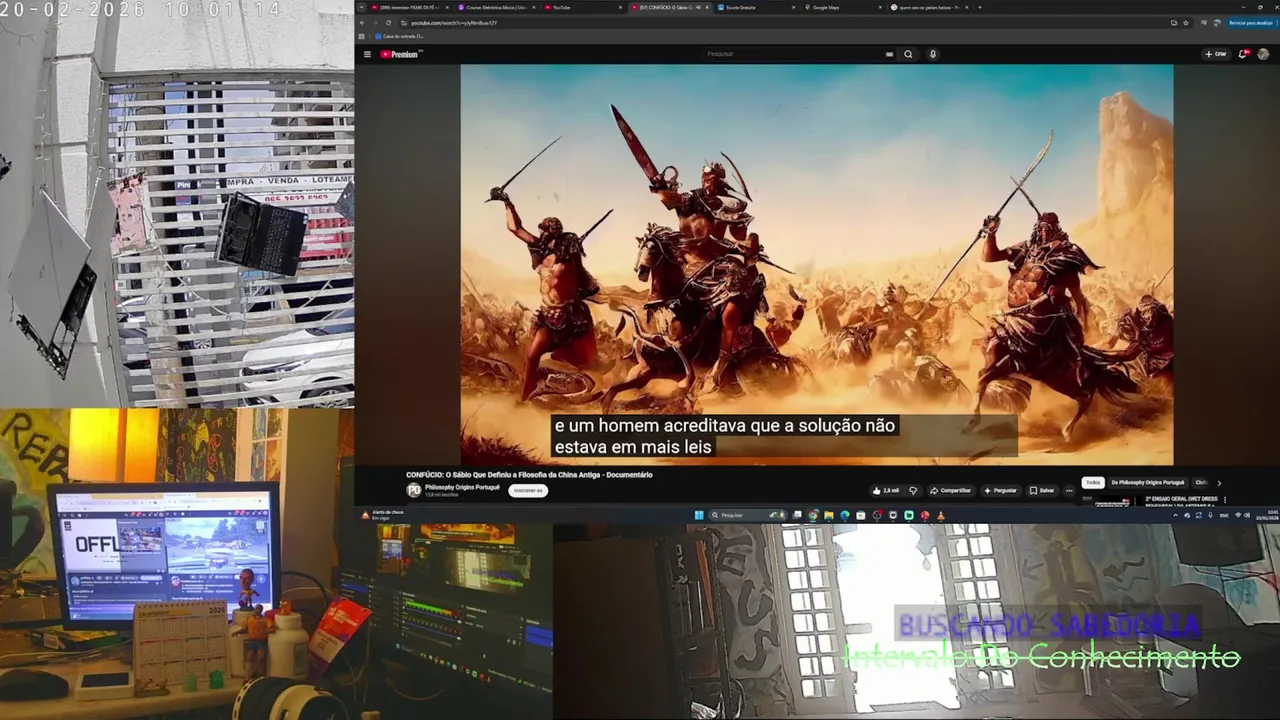This screenshot has width=1280, height=720.
Task: Select the Todos filter chip
Action: point(1093,482)
